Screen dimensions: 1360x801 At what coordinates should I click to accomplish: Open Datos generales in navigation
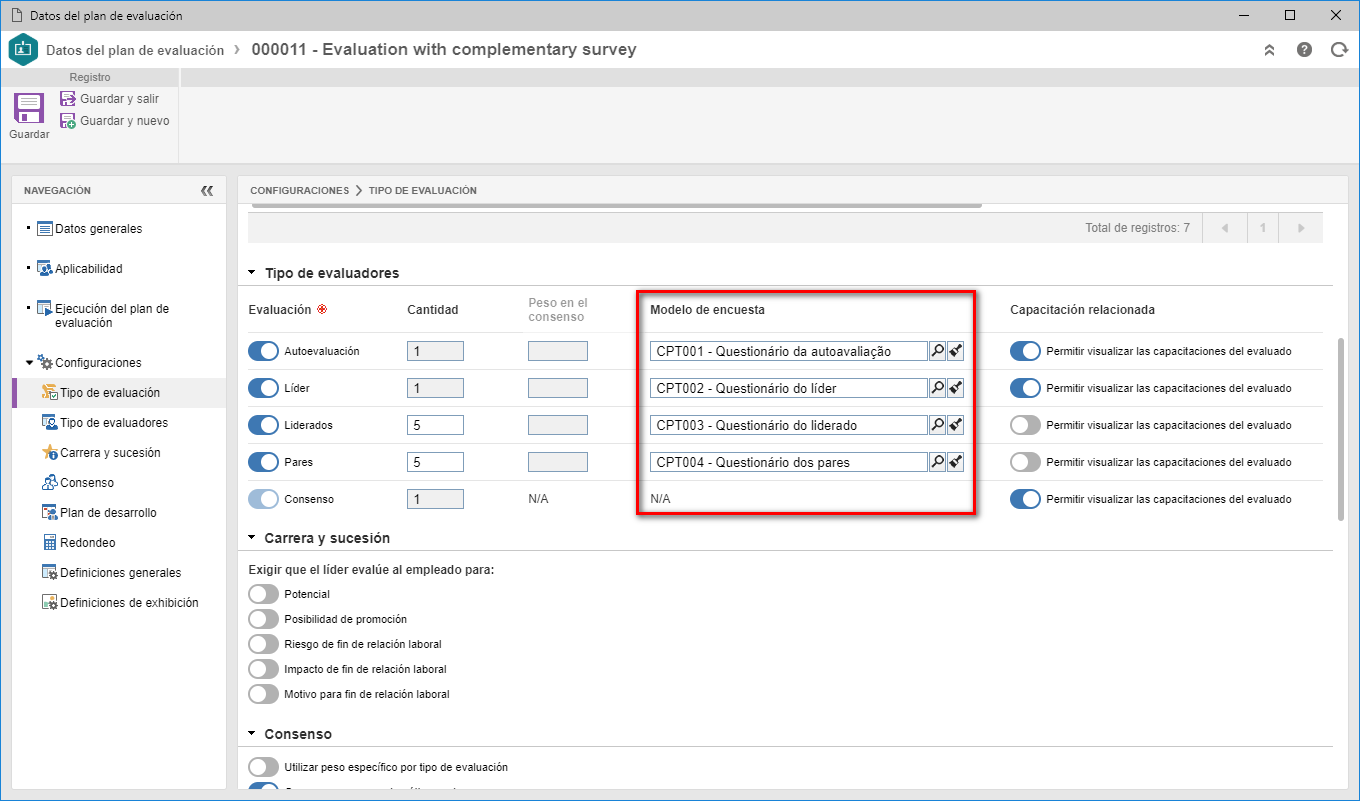[89, 229]
